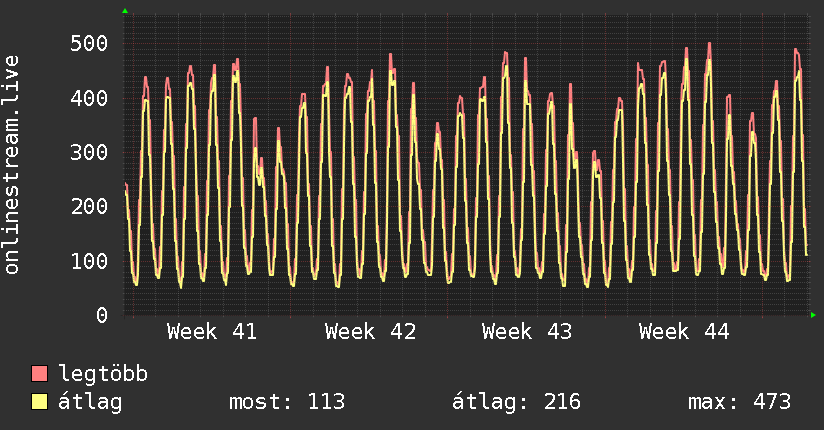Click the green arrow atop the y-axis
This screenshot has height=430, width=824.
pyautogui.click(x=125, y=11)
